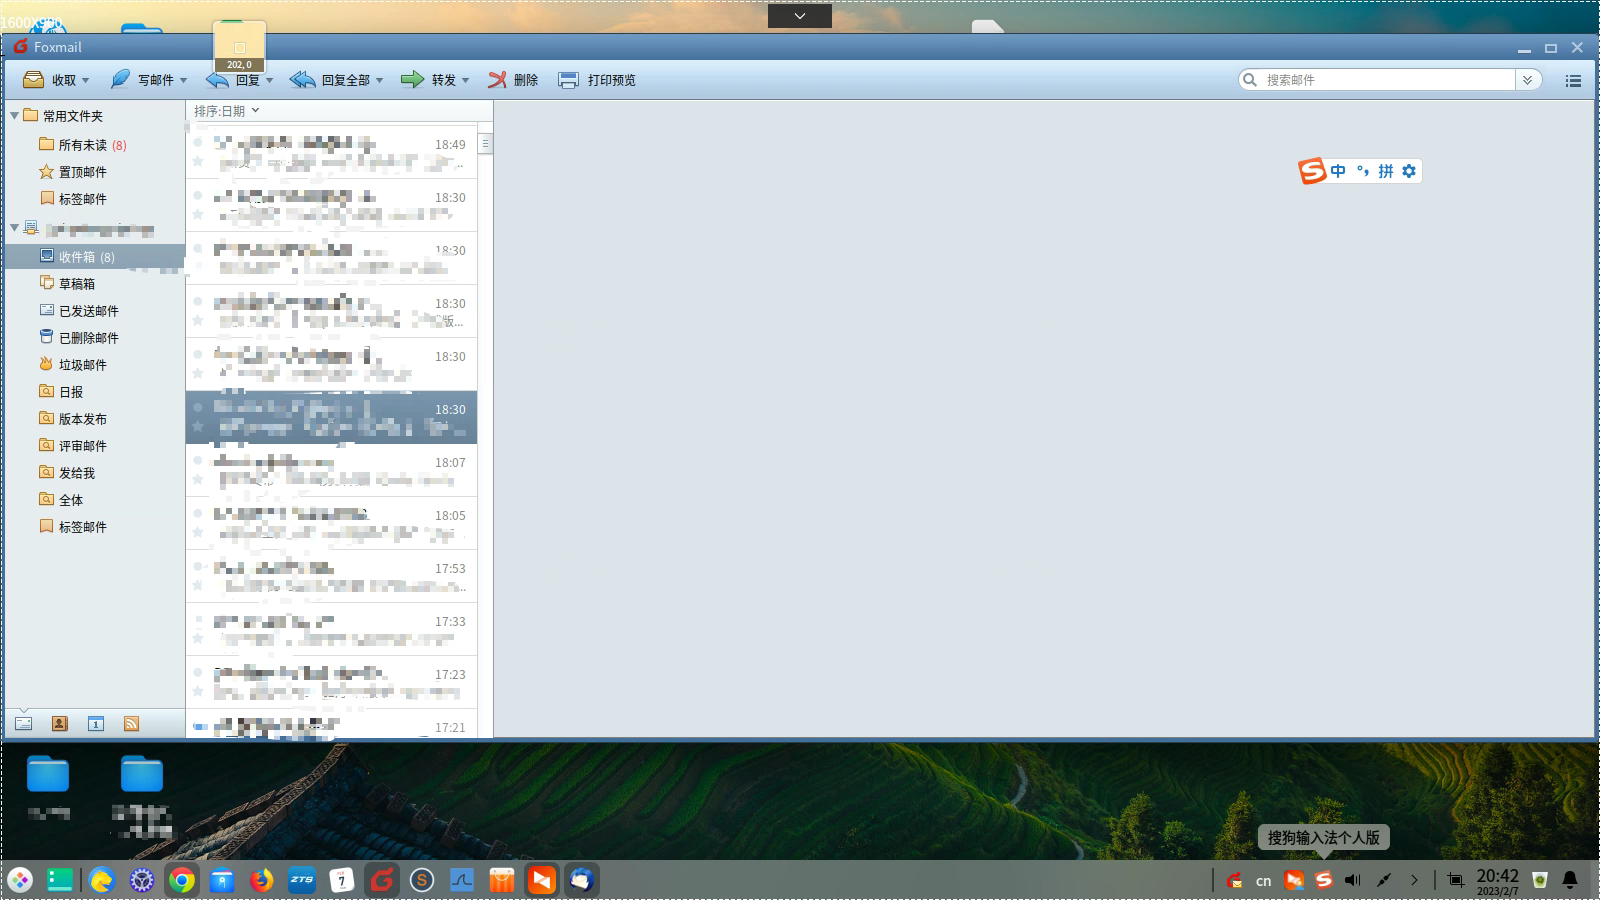Screen dimensions: 1600x900
Task: Star the email received at 17:53
Action: click(198, 585)
